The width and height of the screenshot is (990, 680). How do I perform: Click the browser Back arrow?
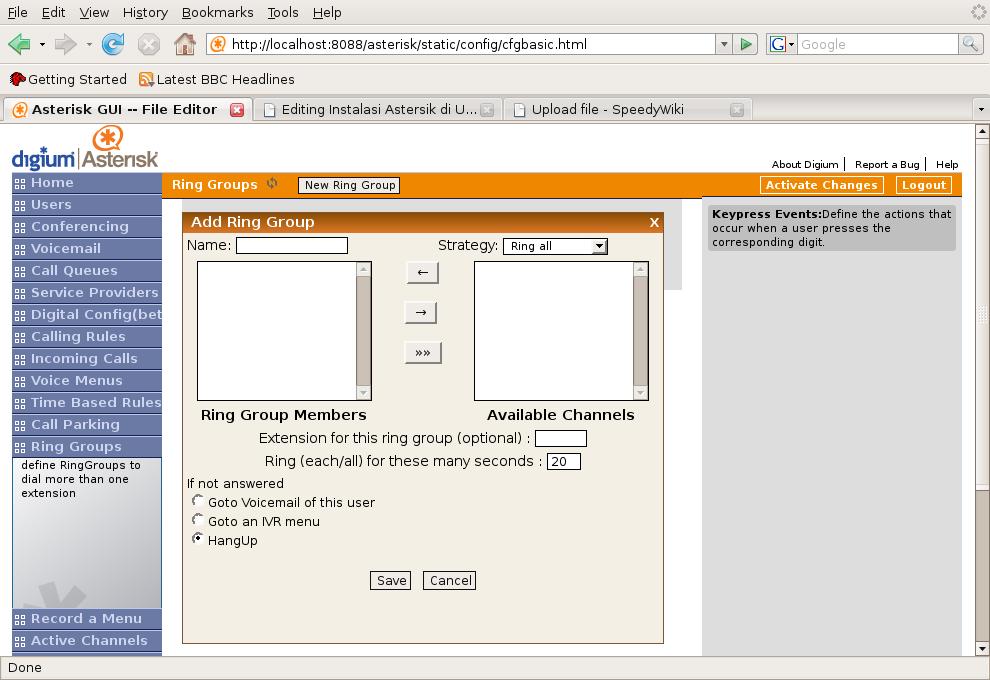pos(19,44)
